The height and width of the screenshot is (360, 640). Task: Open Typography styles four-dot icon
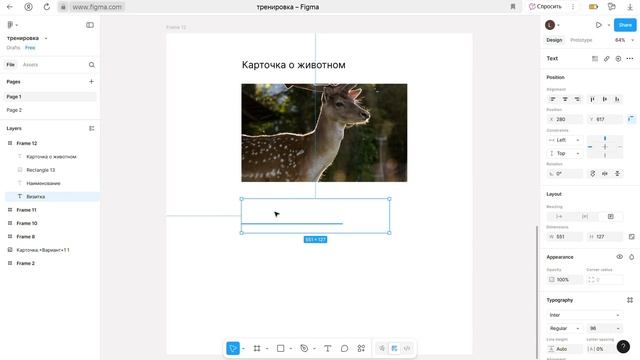pos(630,300)
